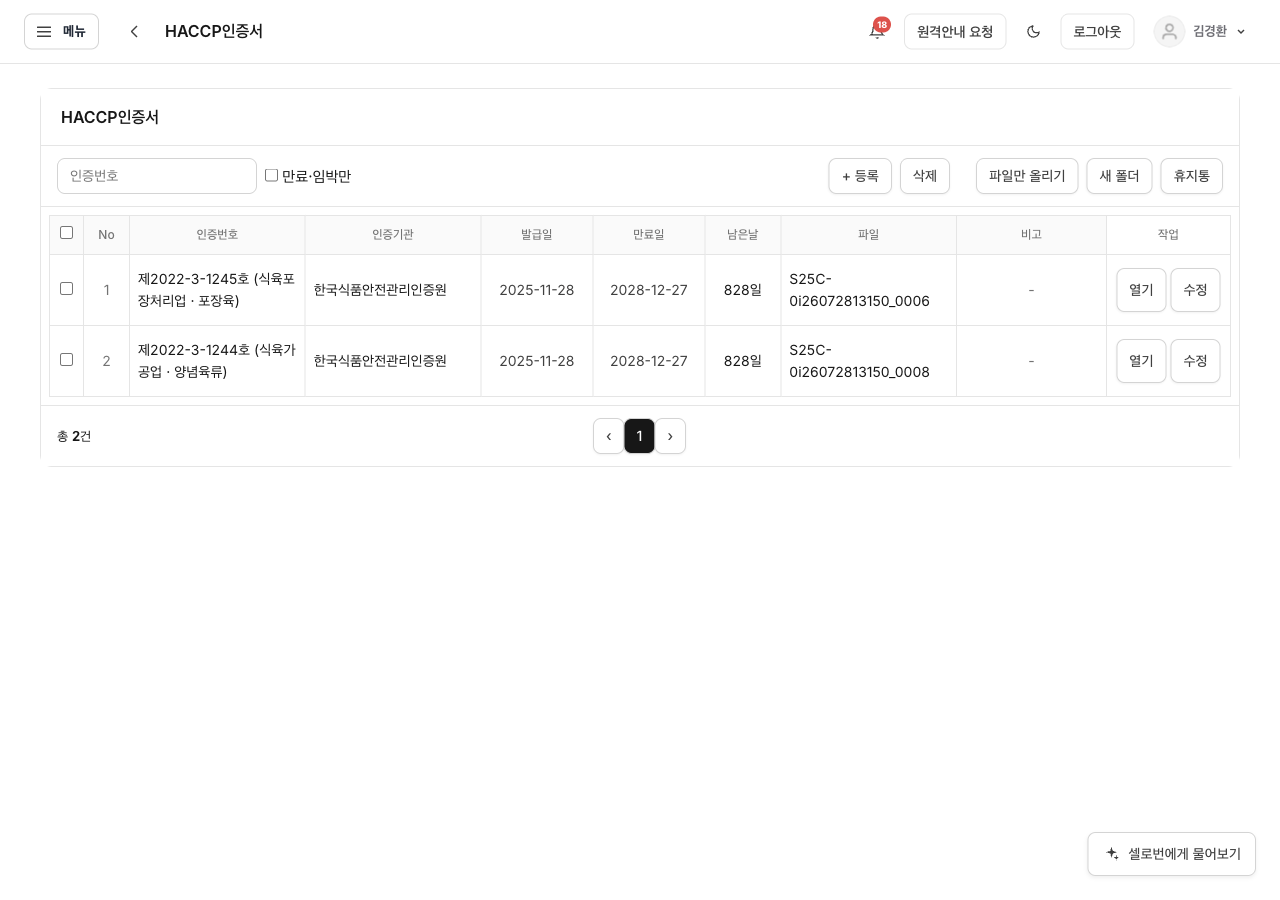
Task: Click the 작업 column header
Action: pos(1168,235)
